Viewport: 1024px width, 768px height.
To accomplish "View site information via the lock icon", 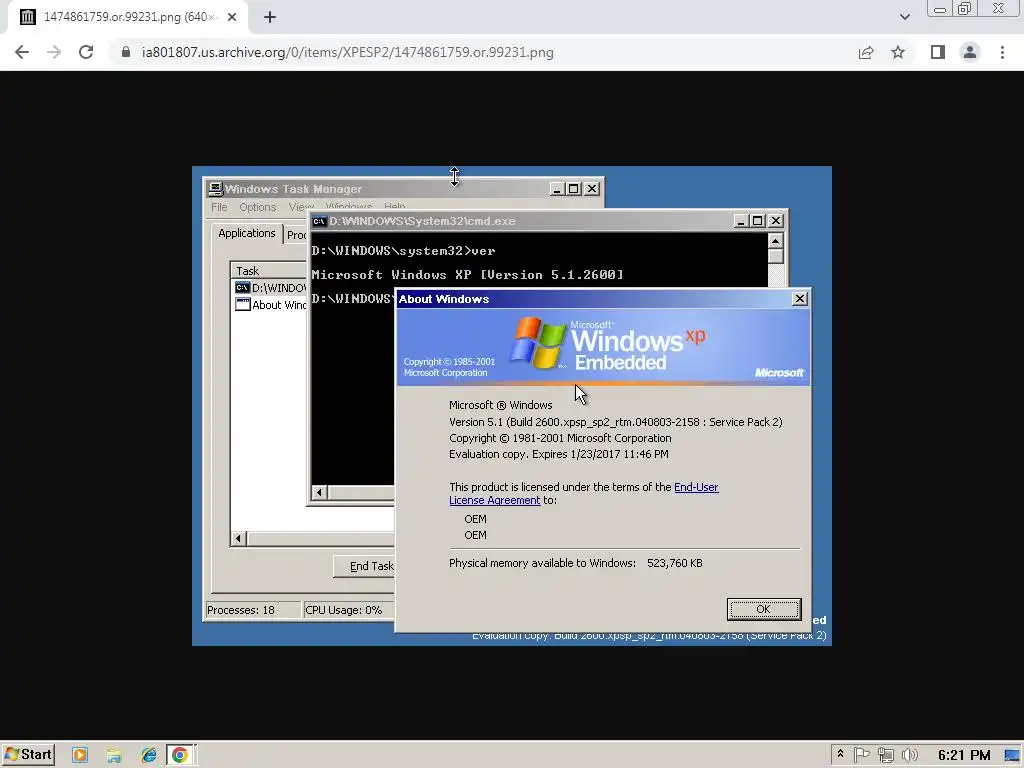I will 126,52.
